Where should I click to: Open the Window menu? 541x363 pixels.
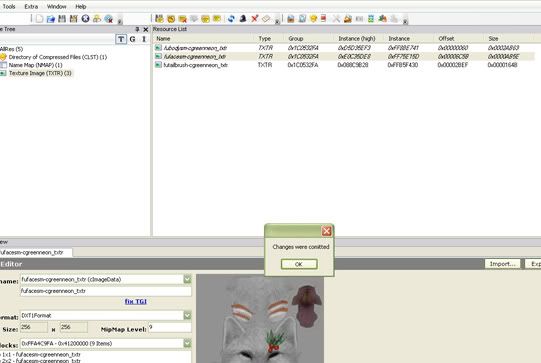coord(57,7)
